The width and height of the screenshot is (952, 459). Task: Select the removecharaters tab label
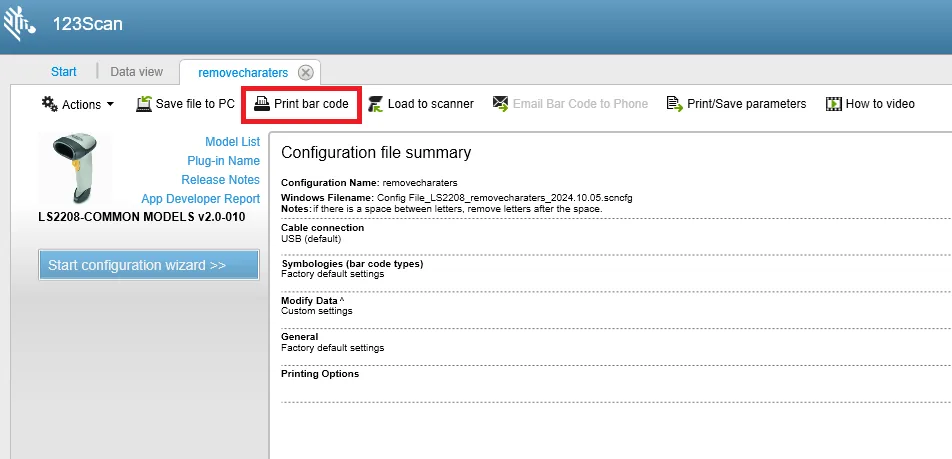coord(243,73)
